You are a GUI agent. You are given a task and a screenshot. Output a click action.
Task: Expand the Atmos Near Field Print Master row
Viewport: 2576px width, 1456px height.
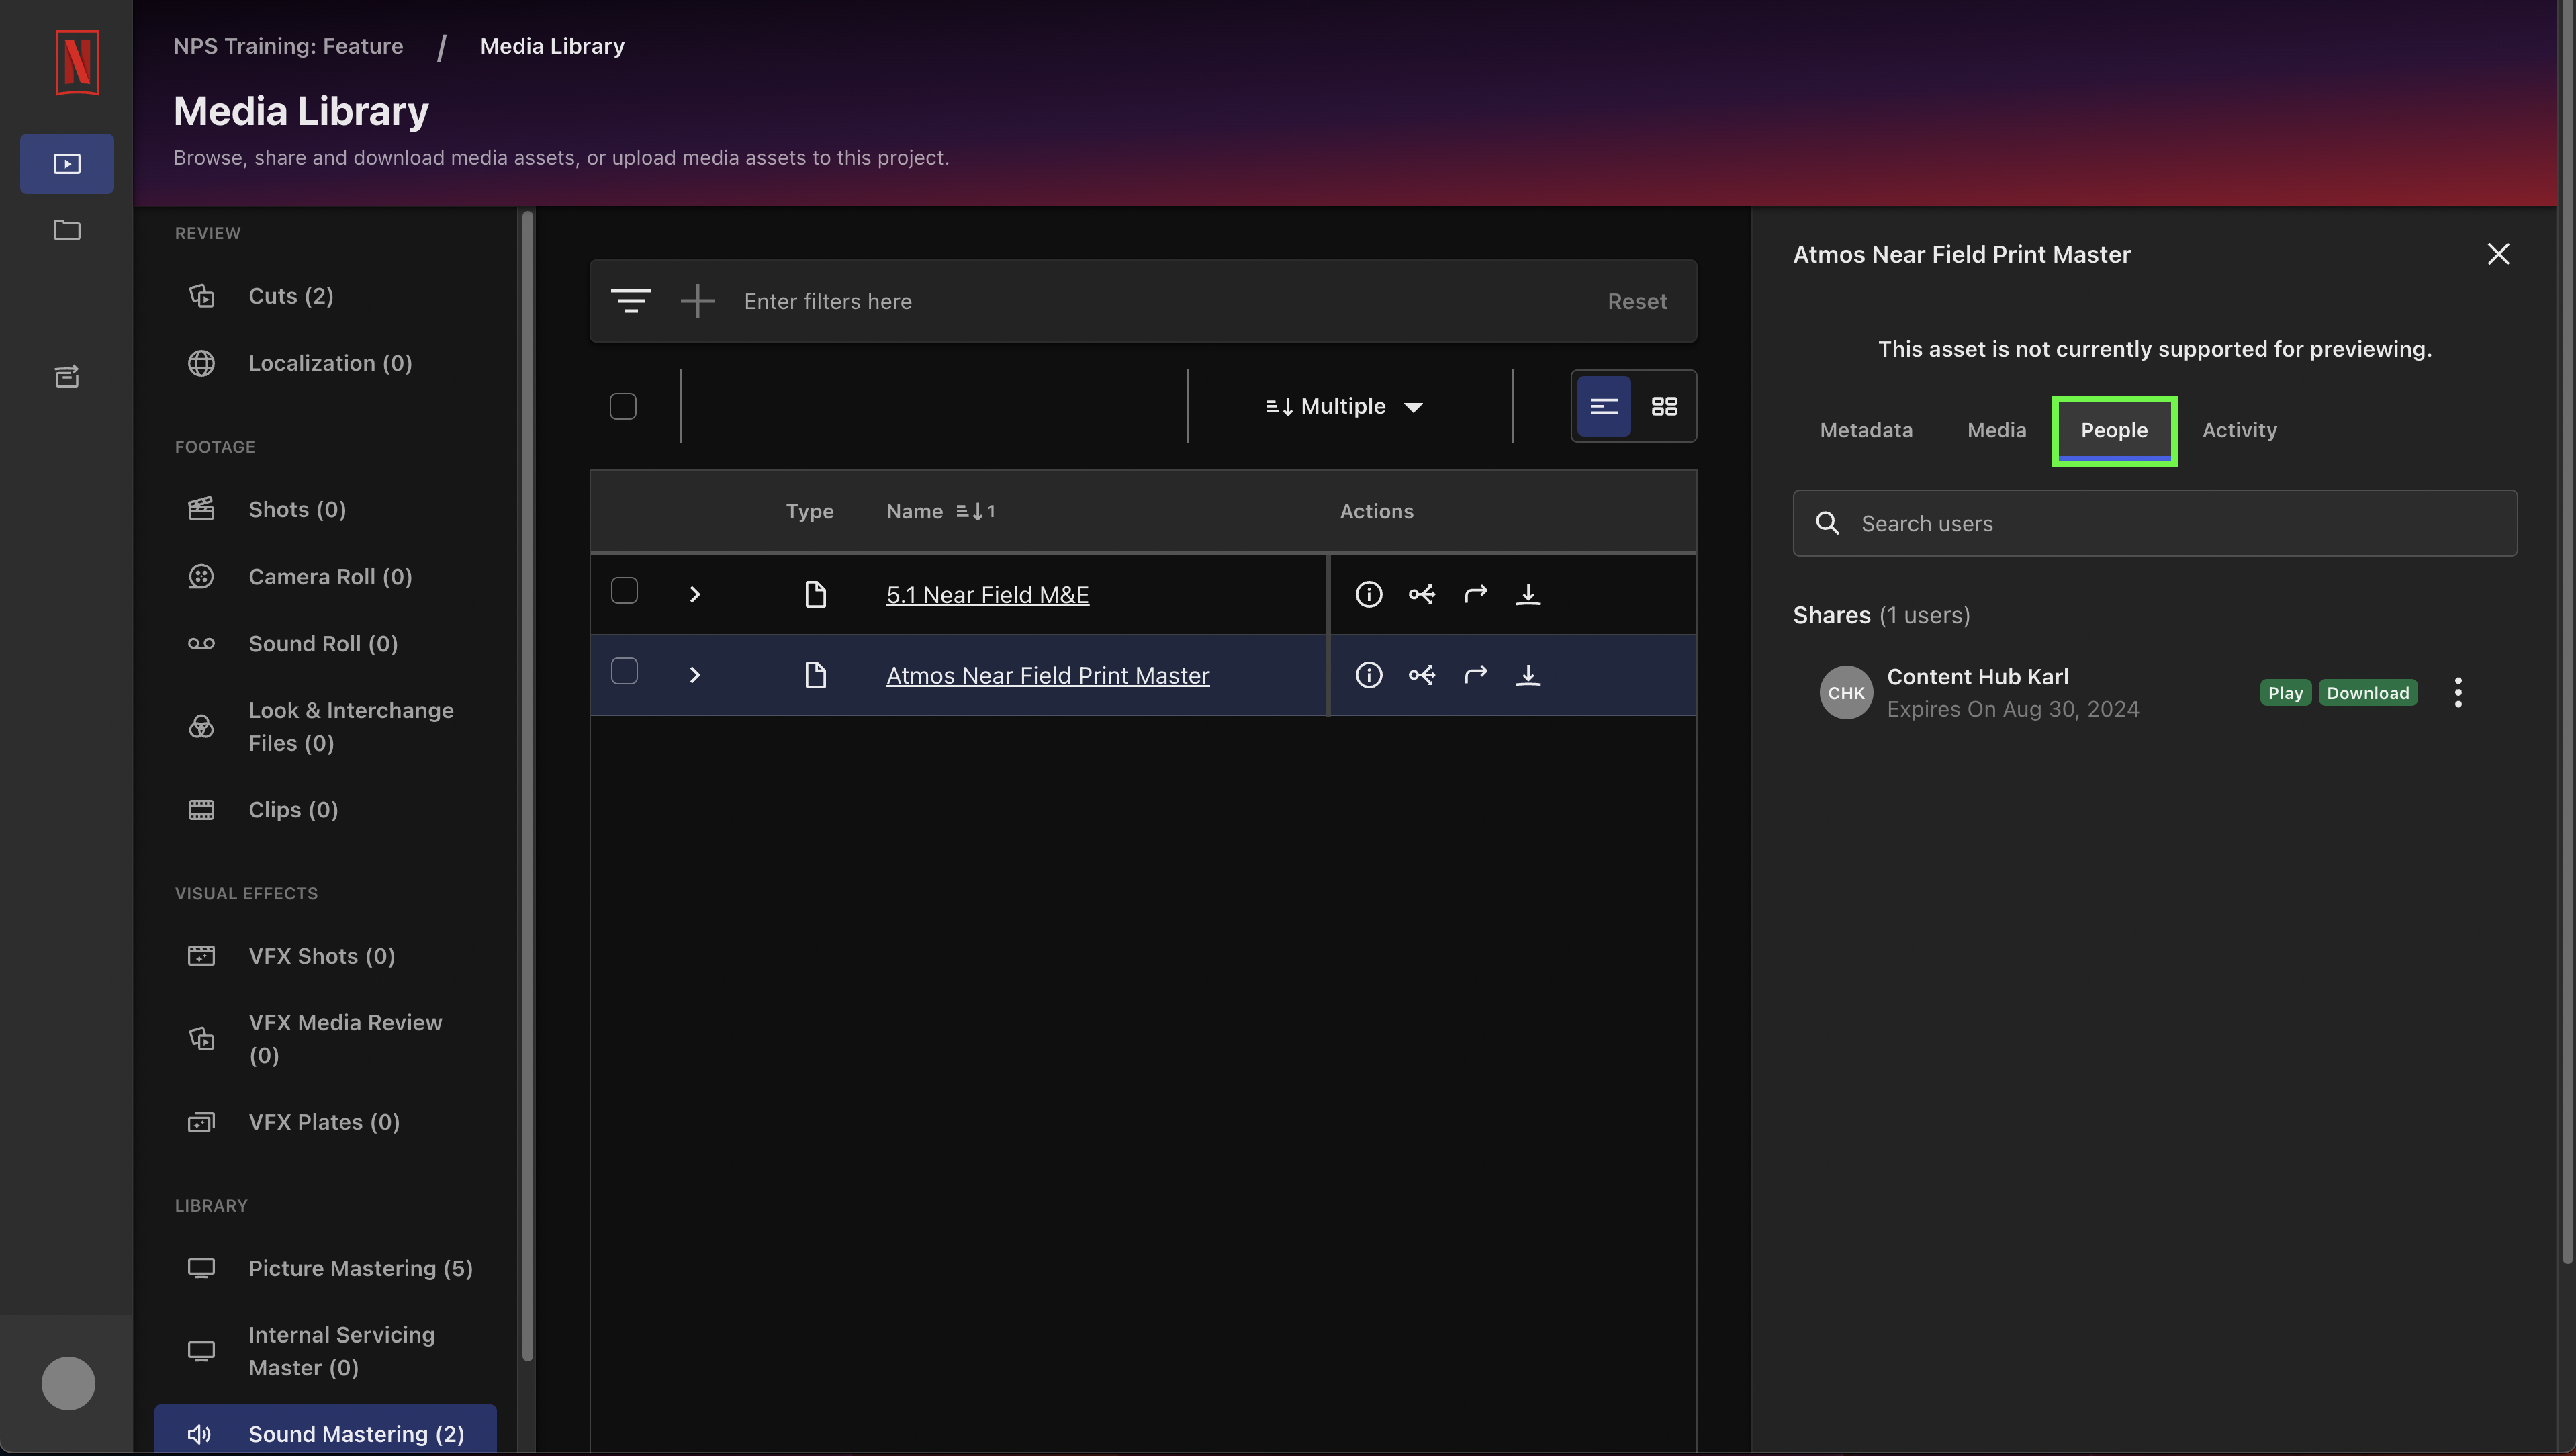[x=695, y=675]
